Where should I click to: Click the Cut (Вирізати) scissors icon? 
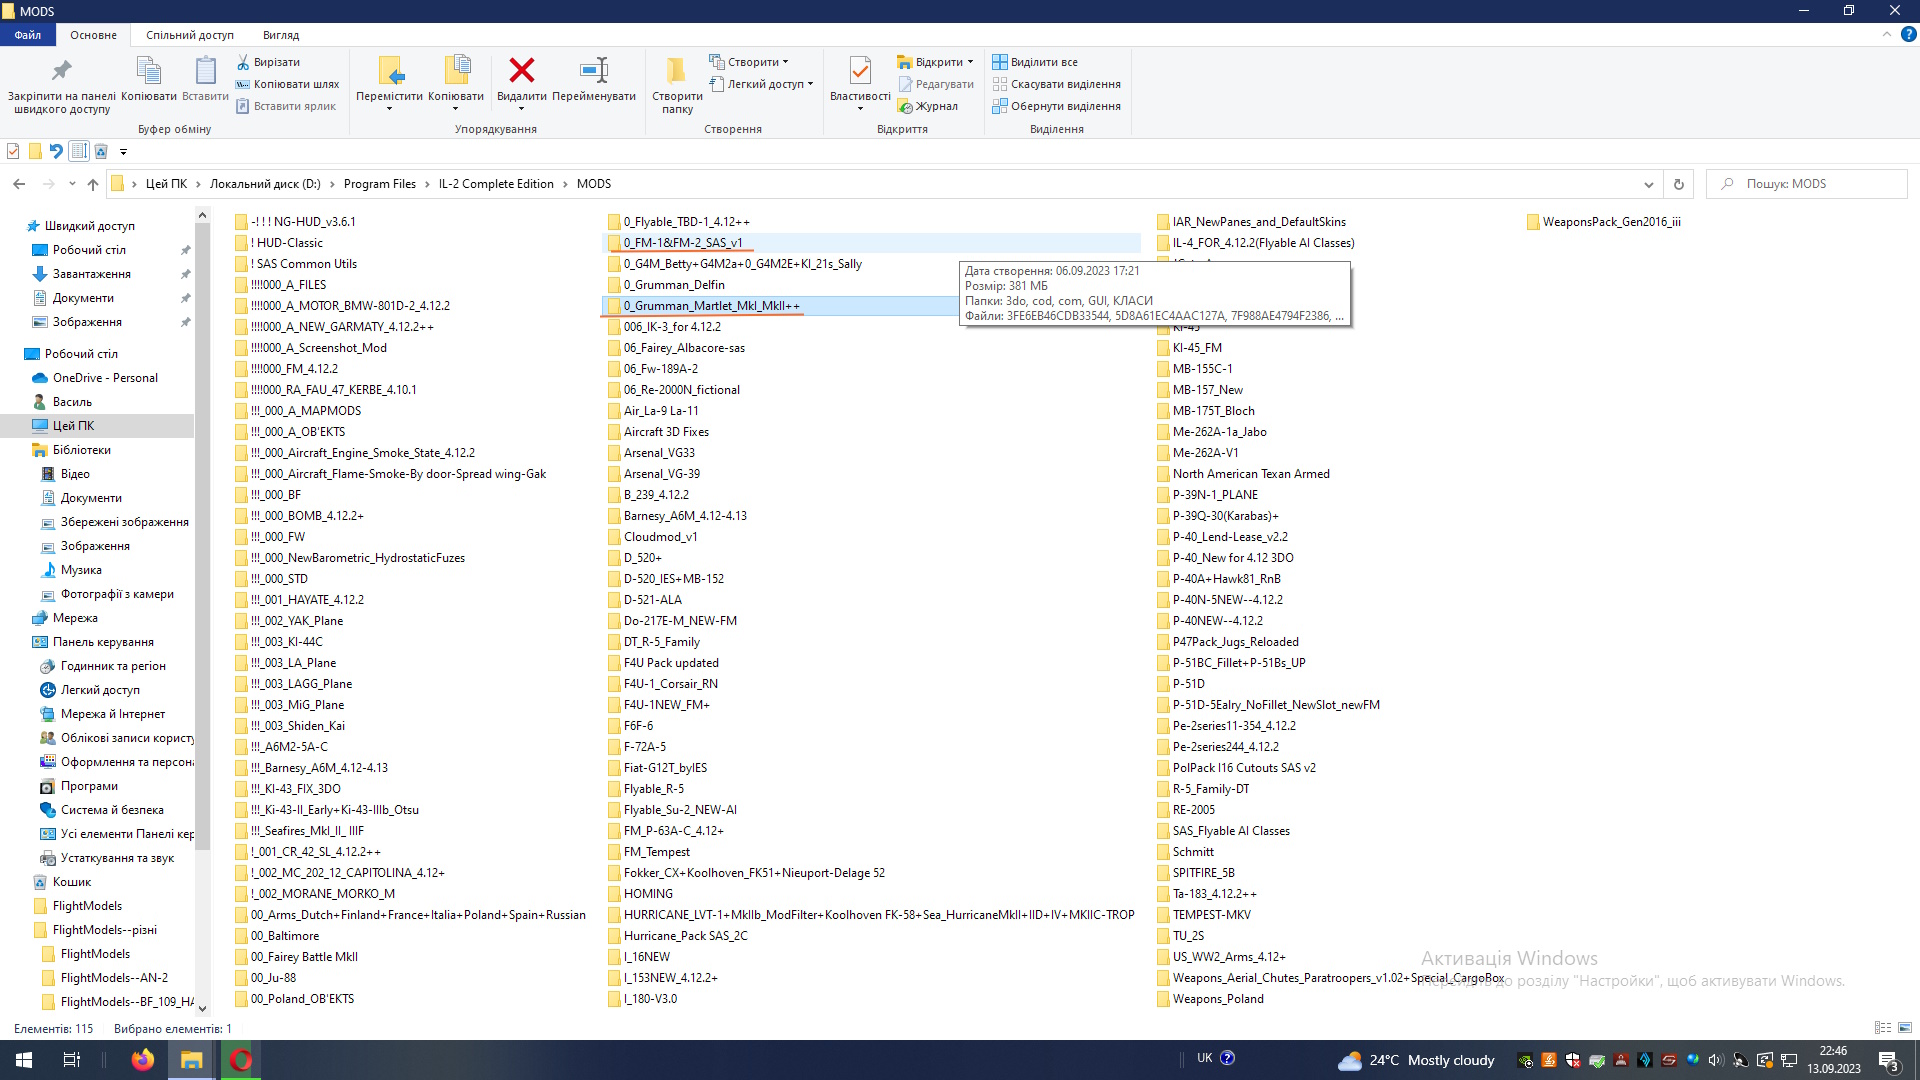click(243, 62)
